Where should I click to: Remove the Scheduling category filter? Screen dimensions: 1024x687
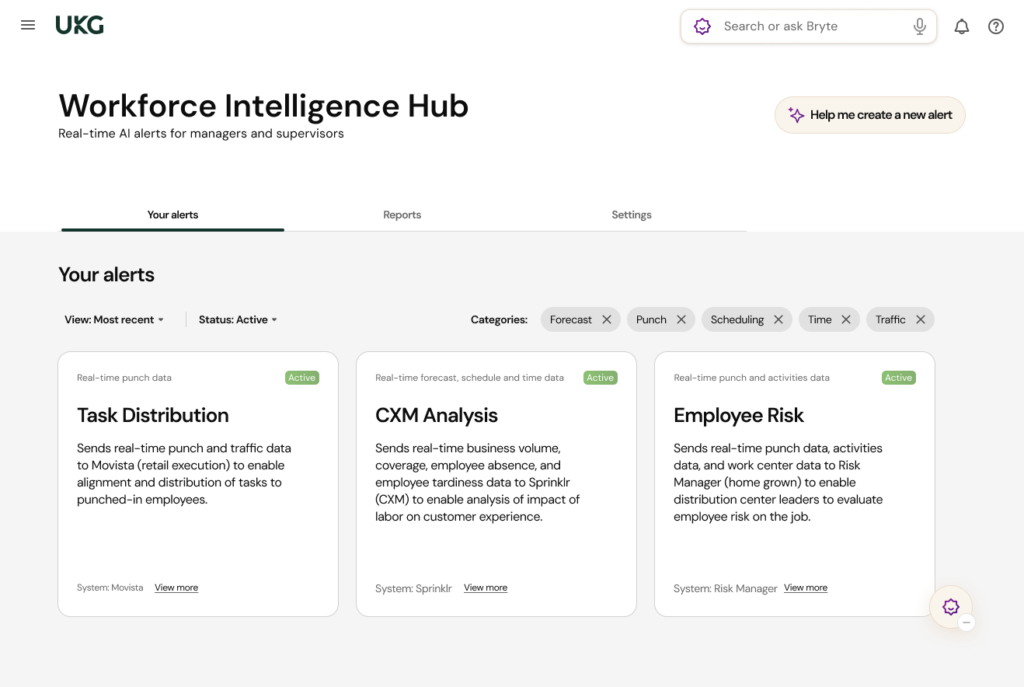(779, 320)
